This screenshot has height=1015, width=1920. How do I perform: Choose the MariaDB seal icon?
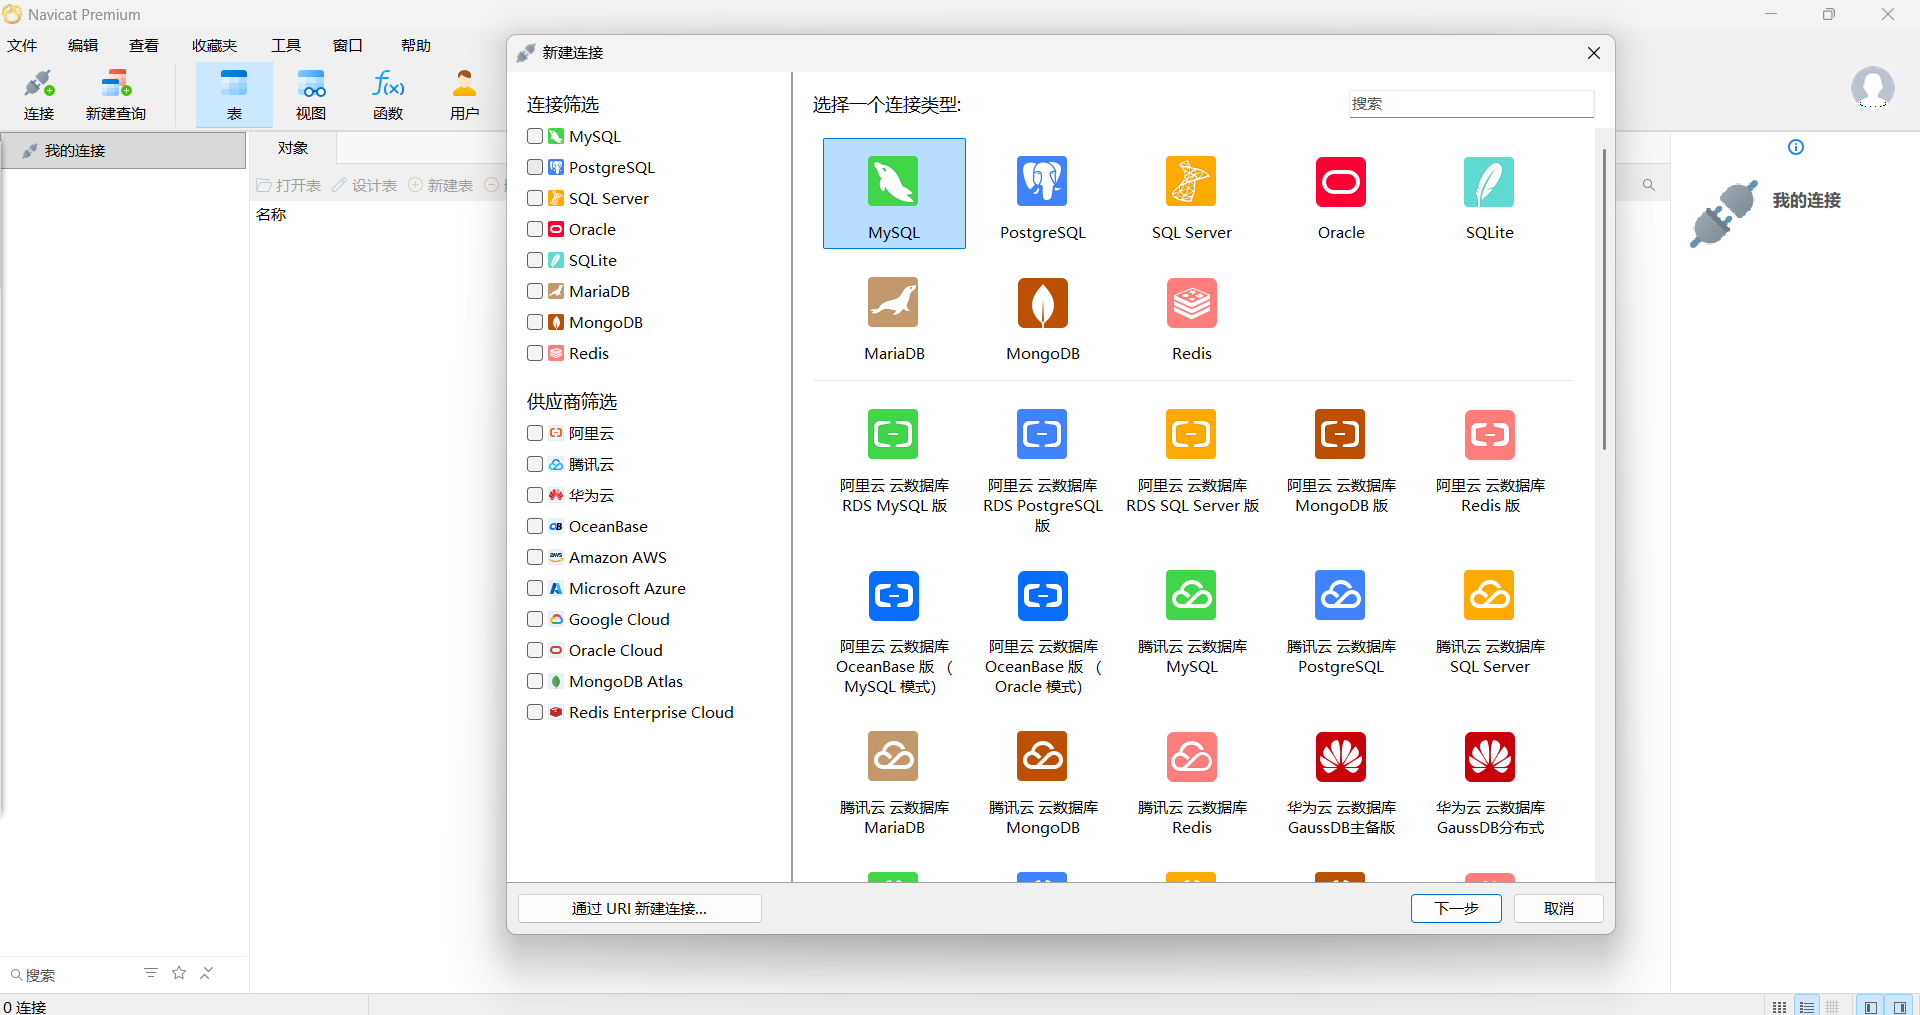click(893, 304)
